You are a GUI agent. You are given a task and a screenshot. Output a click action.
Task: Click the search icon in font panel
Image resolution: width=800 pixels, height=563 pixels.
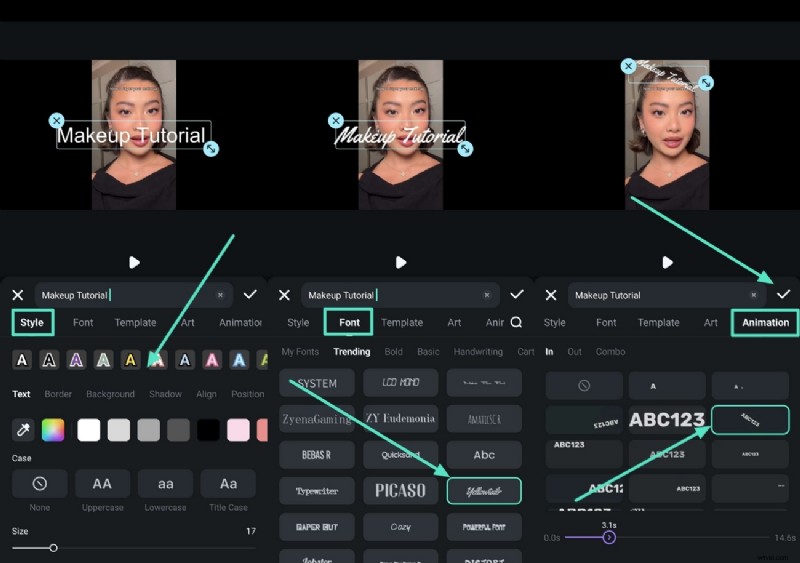516,323
